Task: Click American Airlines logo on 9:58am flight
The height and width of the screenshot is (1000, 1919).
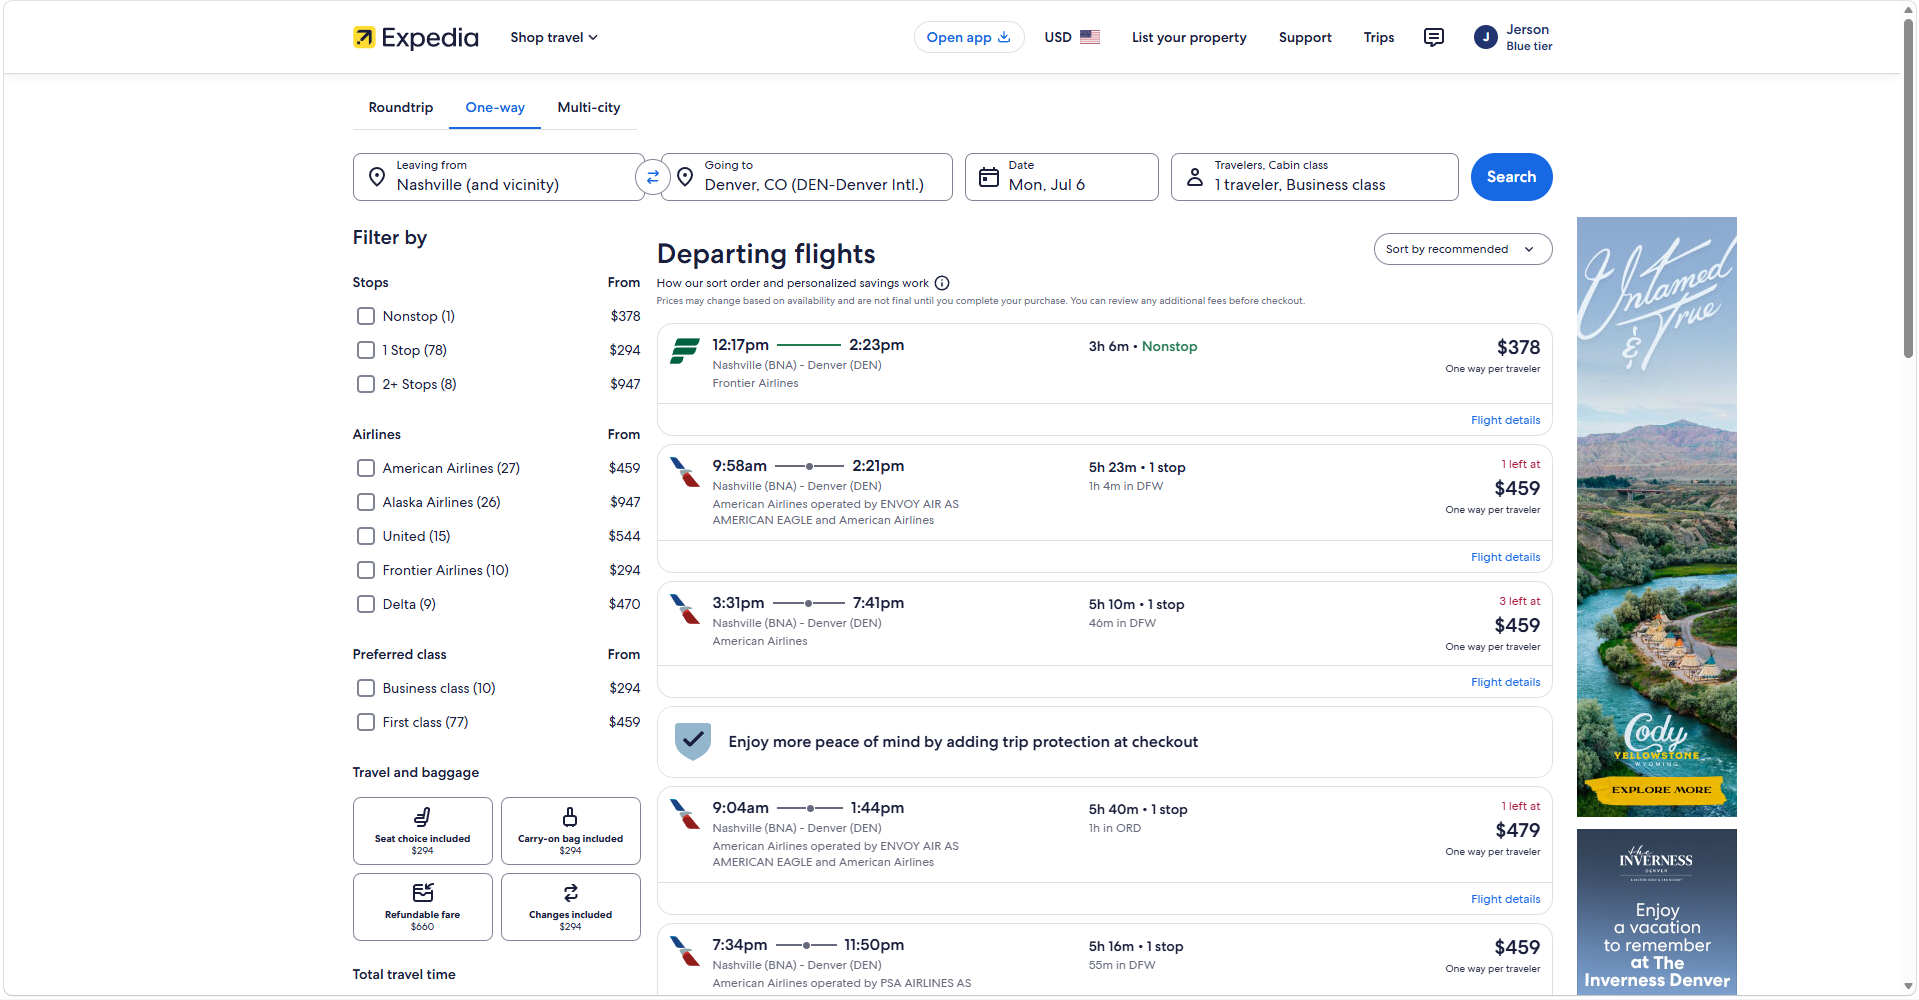Action: pos(685,472)
